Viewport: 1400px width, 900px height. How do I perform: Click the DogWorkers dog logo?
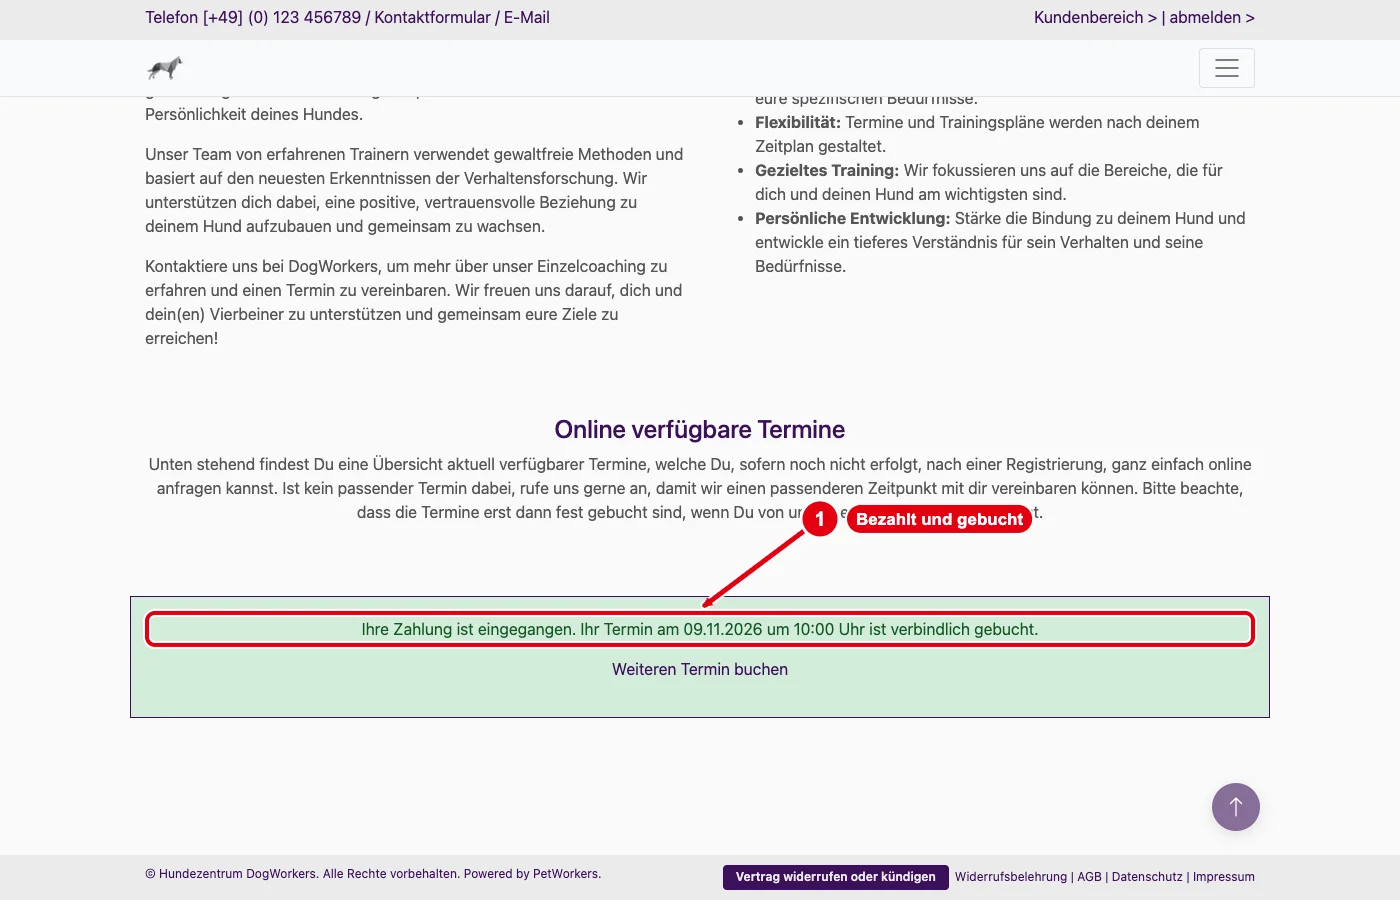(165, 68)
